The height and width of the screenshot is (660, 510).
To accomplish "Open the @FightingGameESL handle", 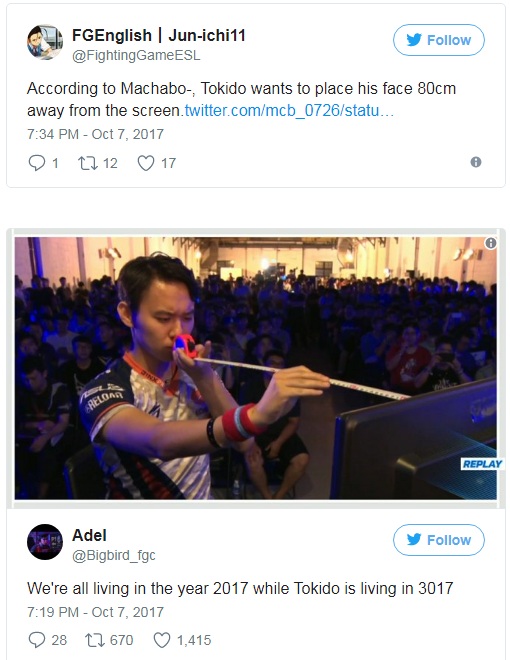I will click(136, 56).
